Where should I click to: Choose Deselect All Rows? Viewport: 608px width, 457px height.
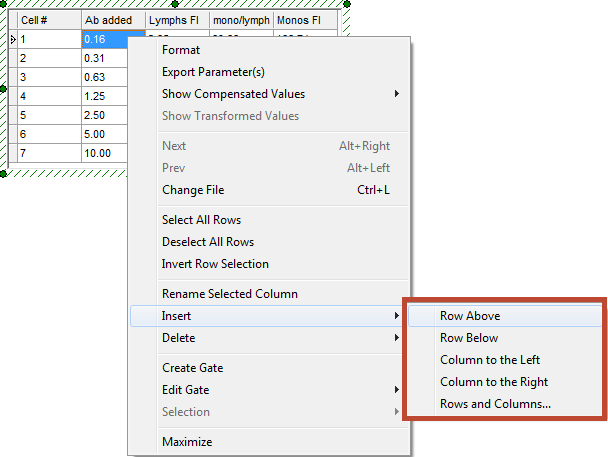tap(208, 242)
